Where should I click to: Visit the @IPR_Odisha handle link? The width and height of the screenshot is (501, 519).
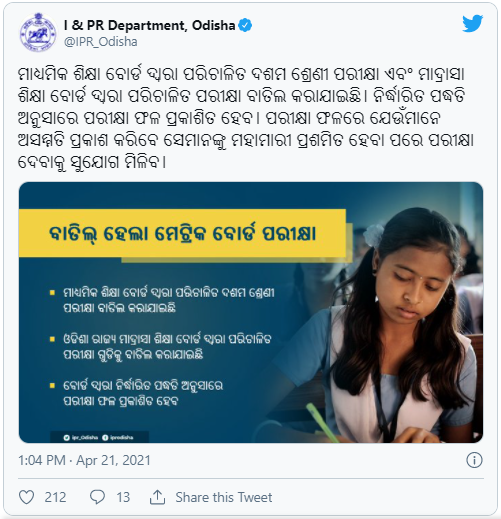100,42
